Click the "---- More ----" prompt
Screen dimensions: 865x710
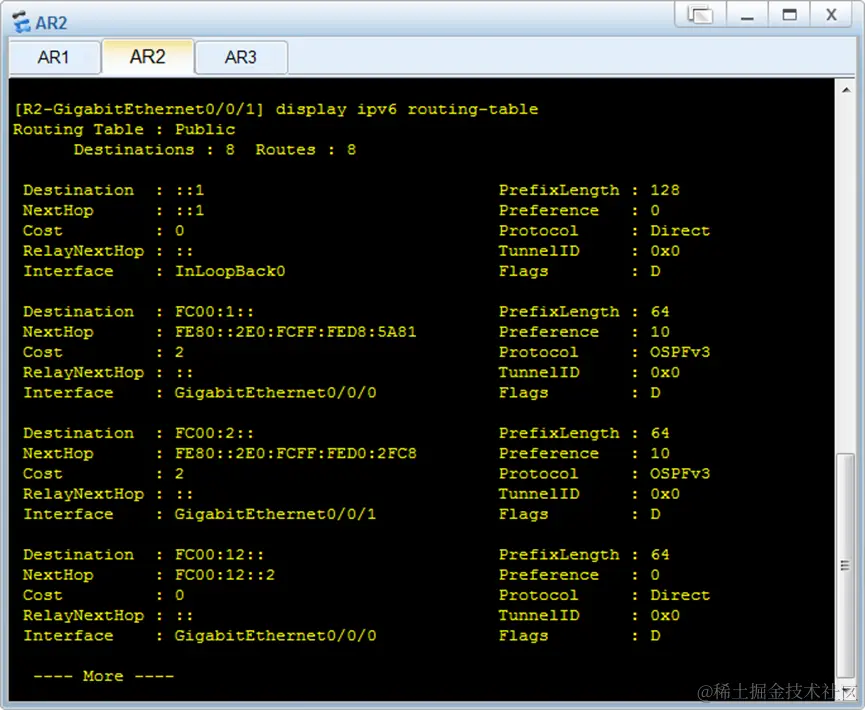[x=104, y=676]
